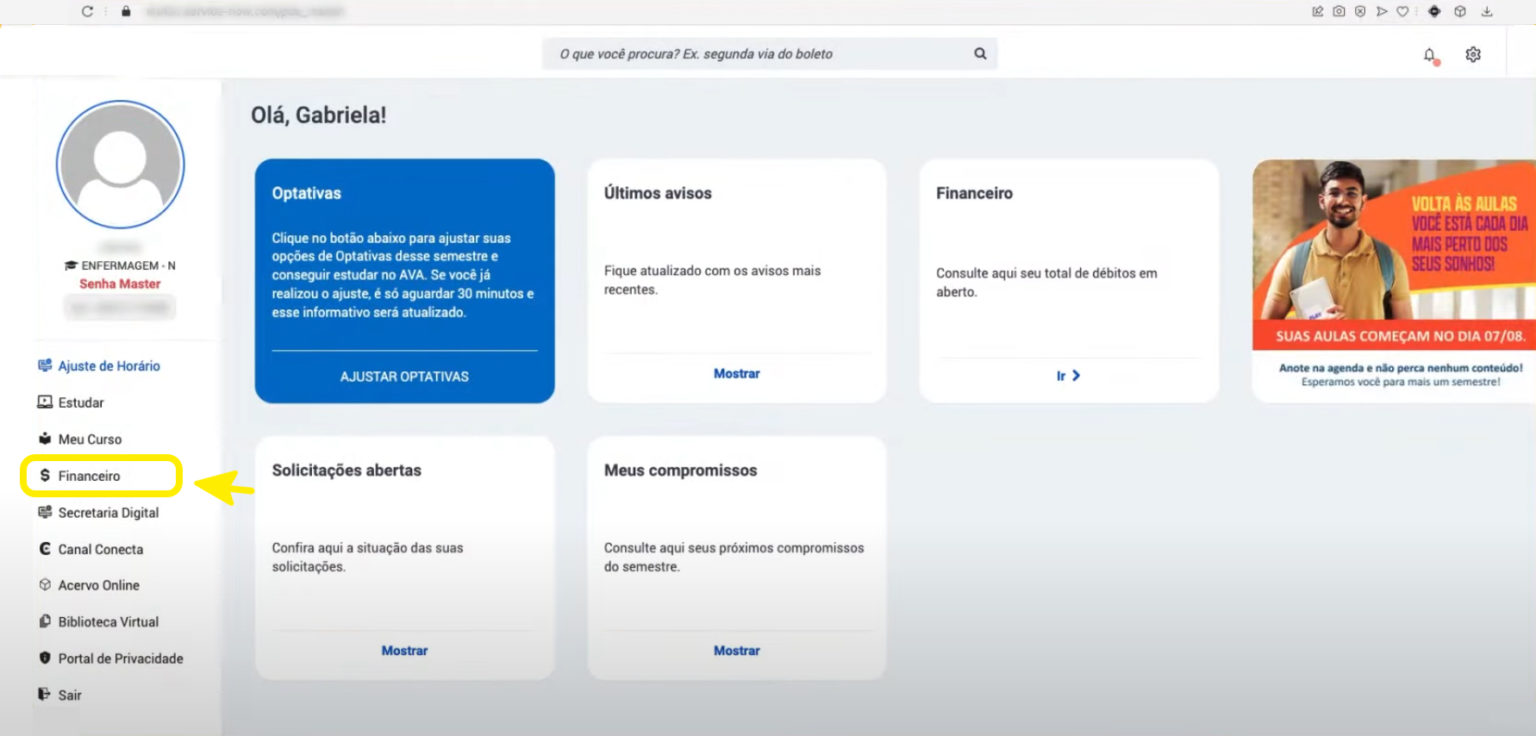Switch to the Últimos avisos card's Mostrar view
The height and width of the screenshot is (736, 1536).
736,372
